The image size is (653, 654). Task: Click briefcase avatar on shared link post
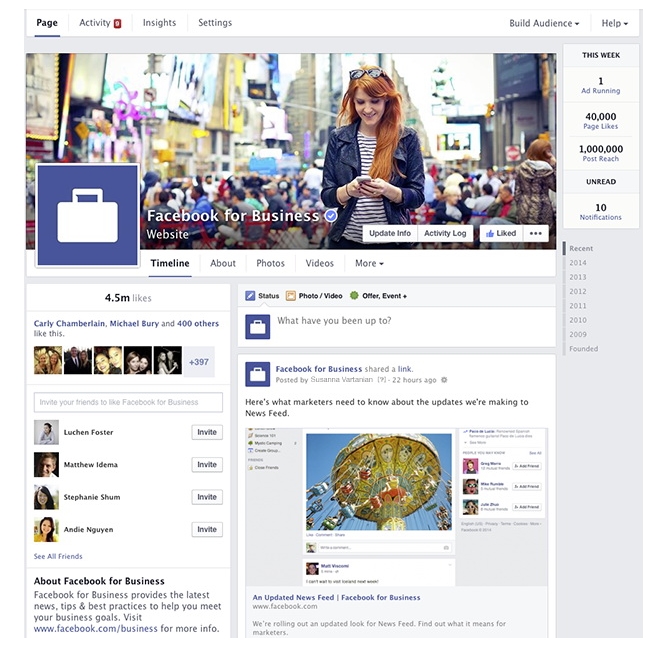pyautogui.click(x=257, y=374)
